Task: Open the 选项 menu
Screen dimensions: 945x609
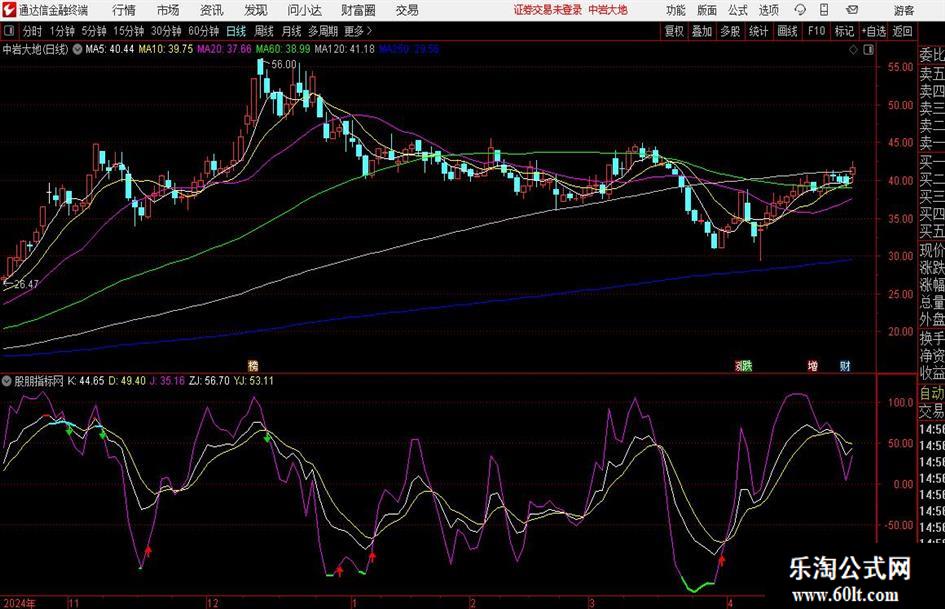Action: click(x=768, y=10)
